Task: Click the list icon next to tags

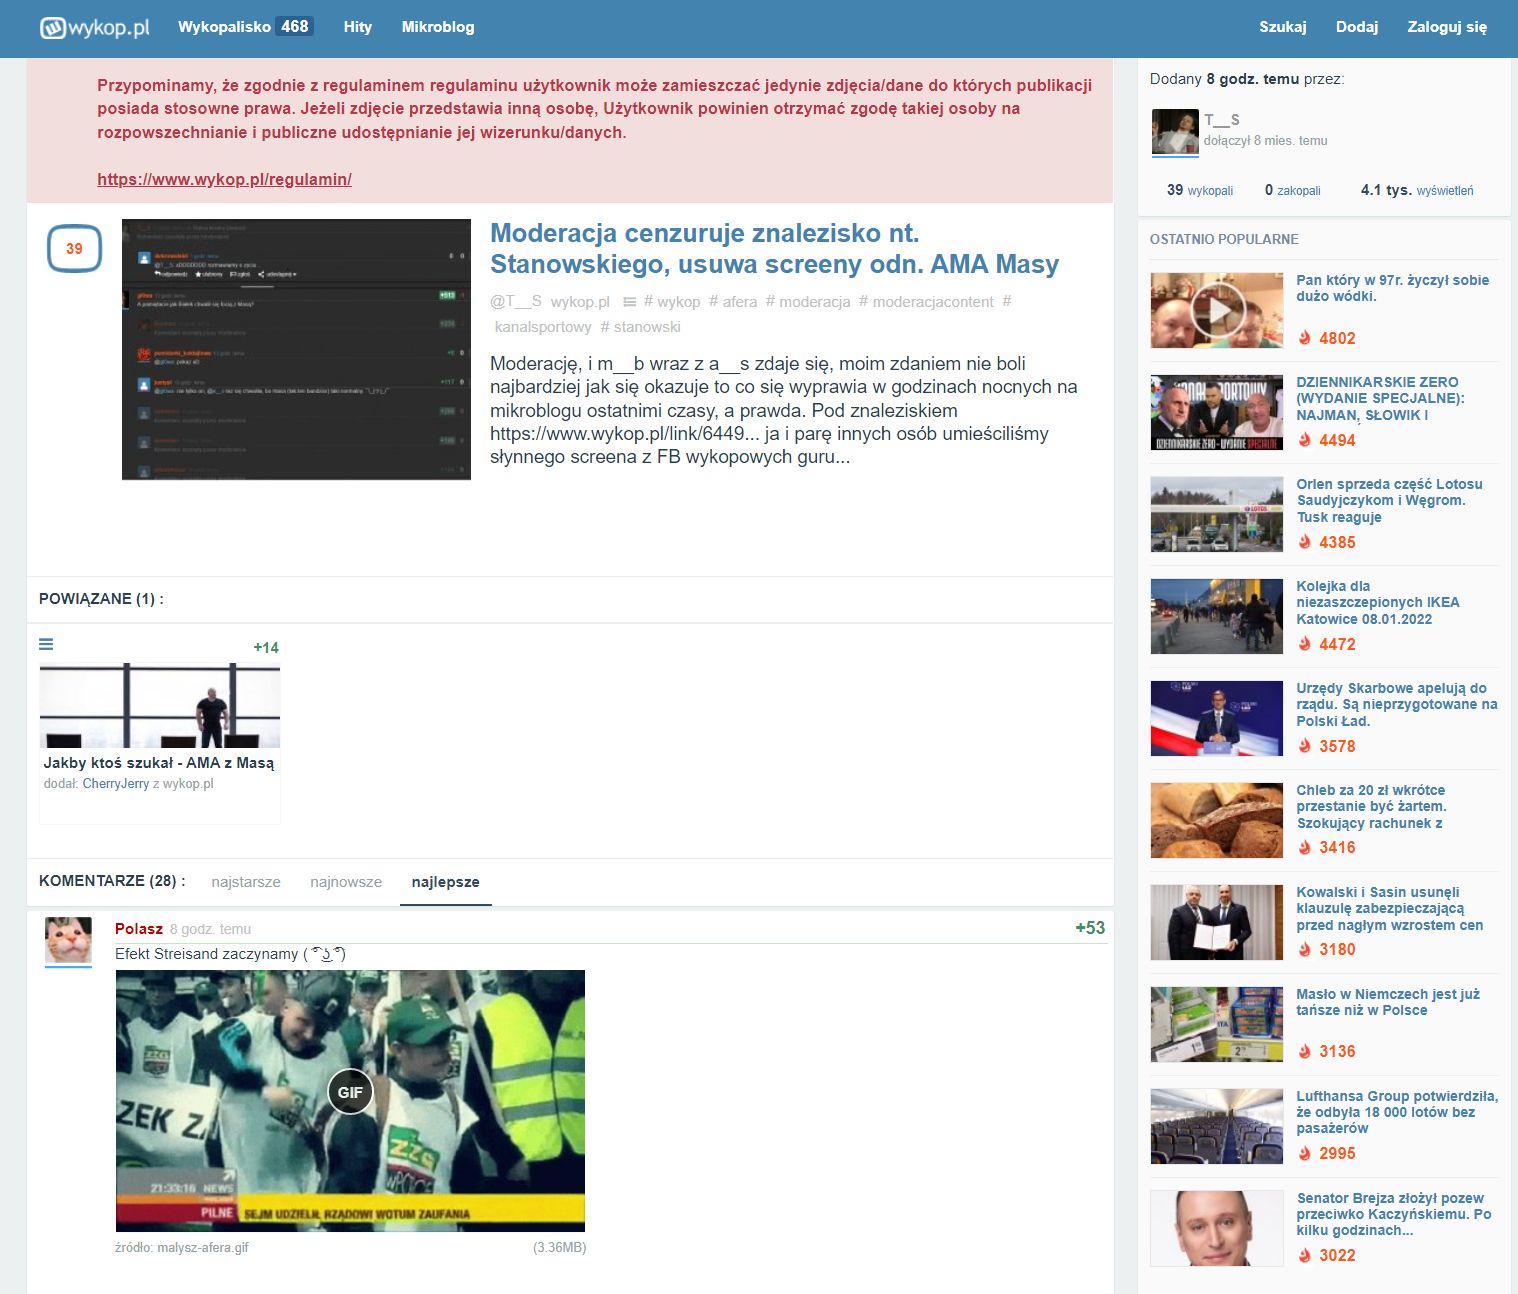Action: tap(629, 301)
